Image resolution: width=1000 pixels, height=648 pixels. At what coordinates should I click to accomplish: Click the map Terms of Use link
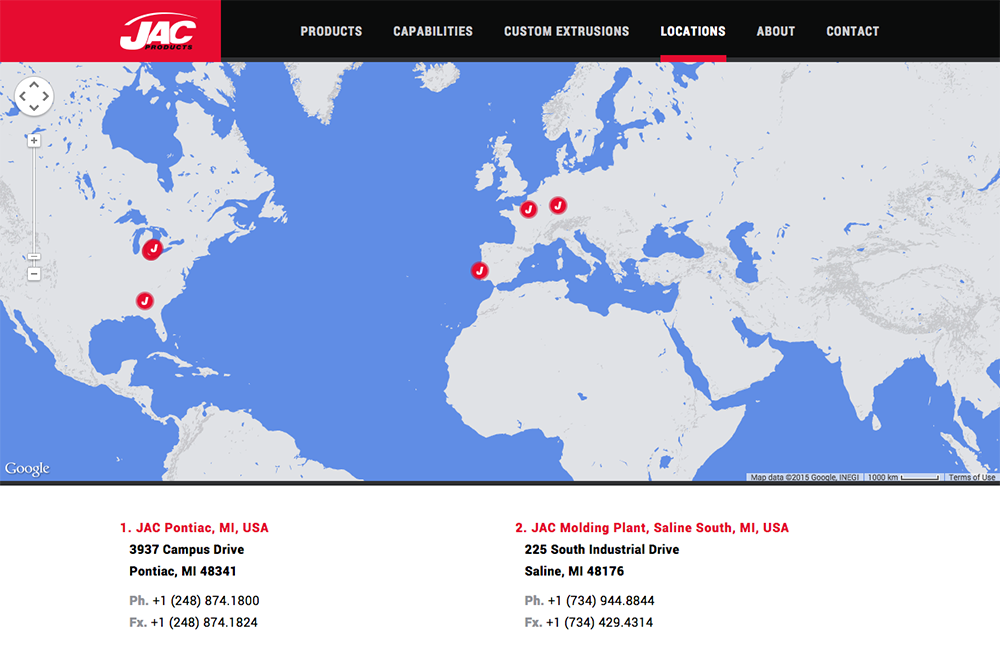pos(972,477)
